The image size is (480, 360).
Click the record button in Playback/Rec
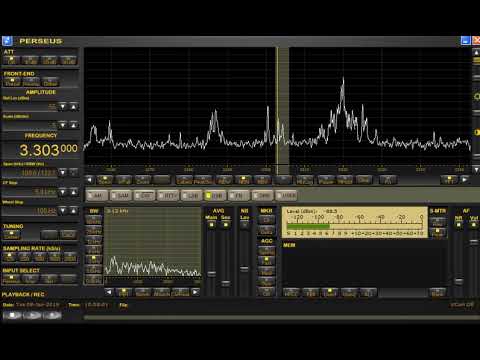click(52, 315)
